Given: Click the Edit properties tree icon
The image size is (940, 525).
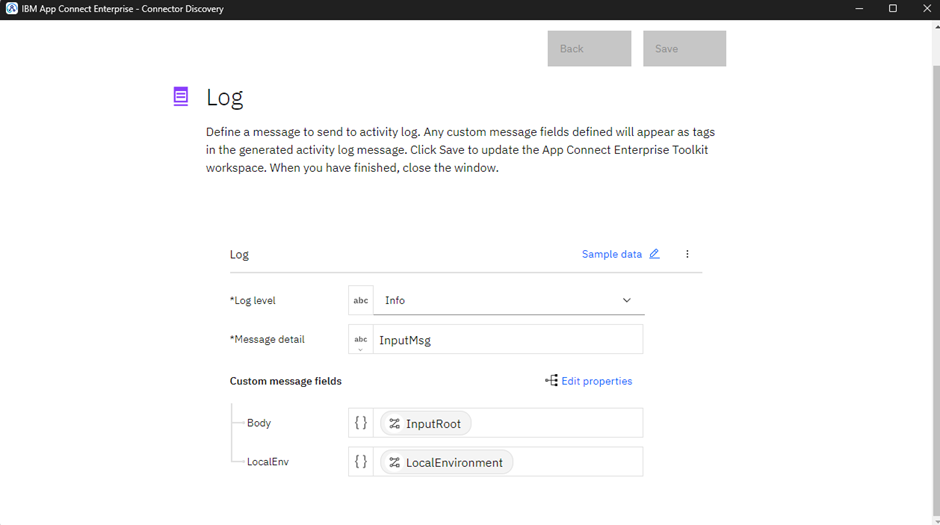Looking at the screenshot, I should point(551,381).
